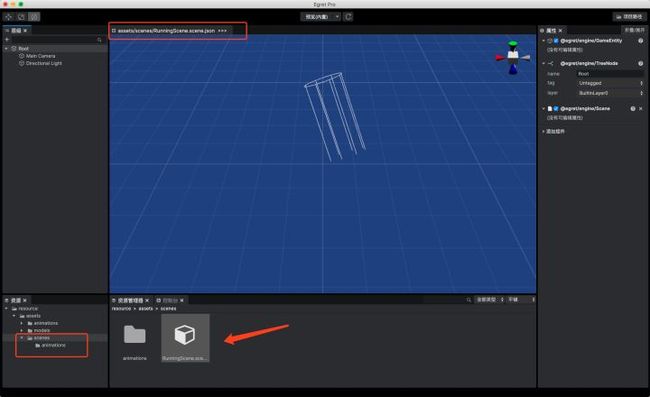Collapse the assets folder in resource tree

tap(14, 316)
